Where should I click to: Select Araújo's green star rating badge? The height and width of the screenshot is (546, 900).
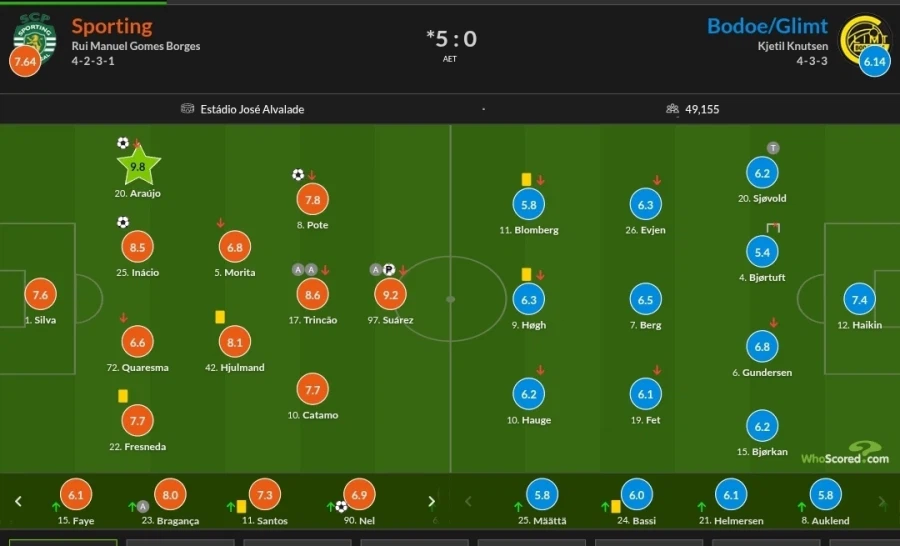(x=138, y=167)
